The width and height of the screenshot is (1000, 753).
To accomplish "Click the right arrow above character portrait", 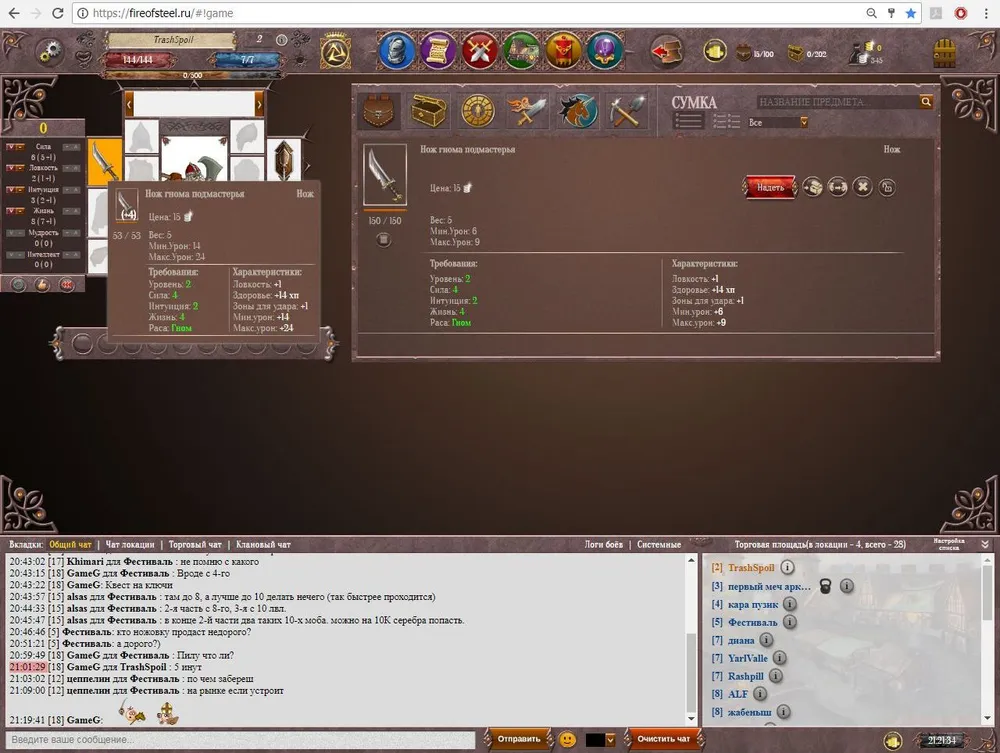I will (259, 104).
